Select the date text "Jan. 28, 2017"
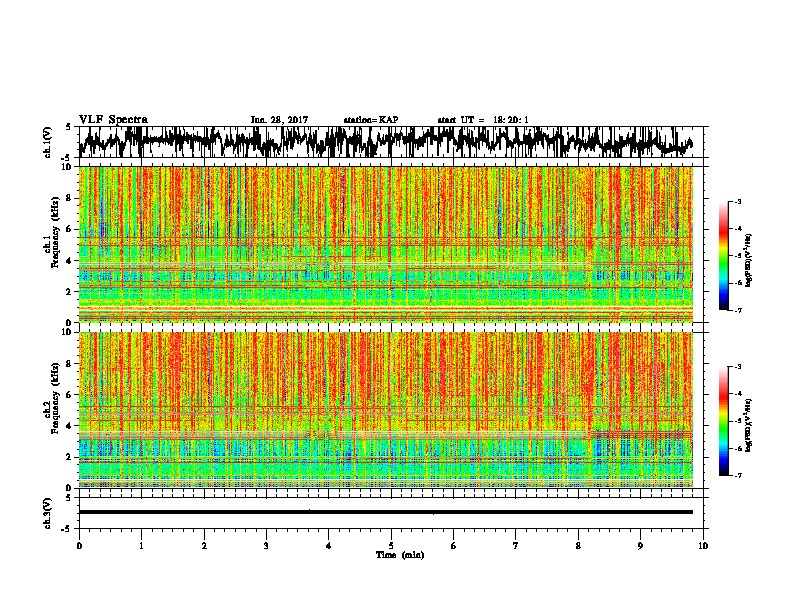792x612 pixels. 279,120
